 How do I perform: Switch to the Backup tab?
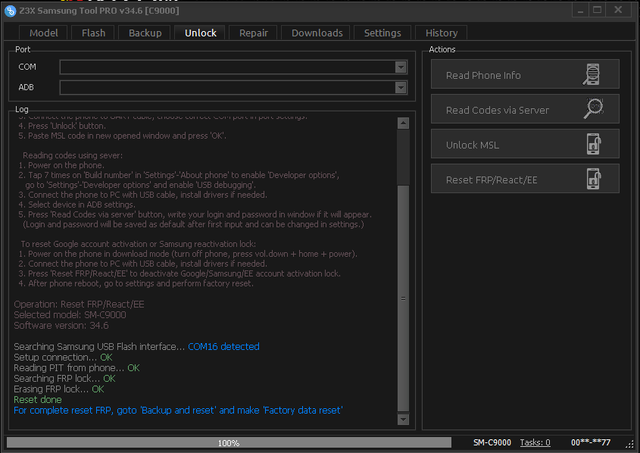[145, 33]
